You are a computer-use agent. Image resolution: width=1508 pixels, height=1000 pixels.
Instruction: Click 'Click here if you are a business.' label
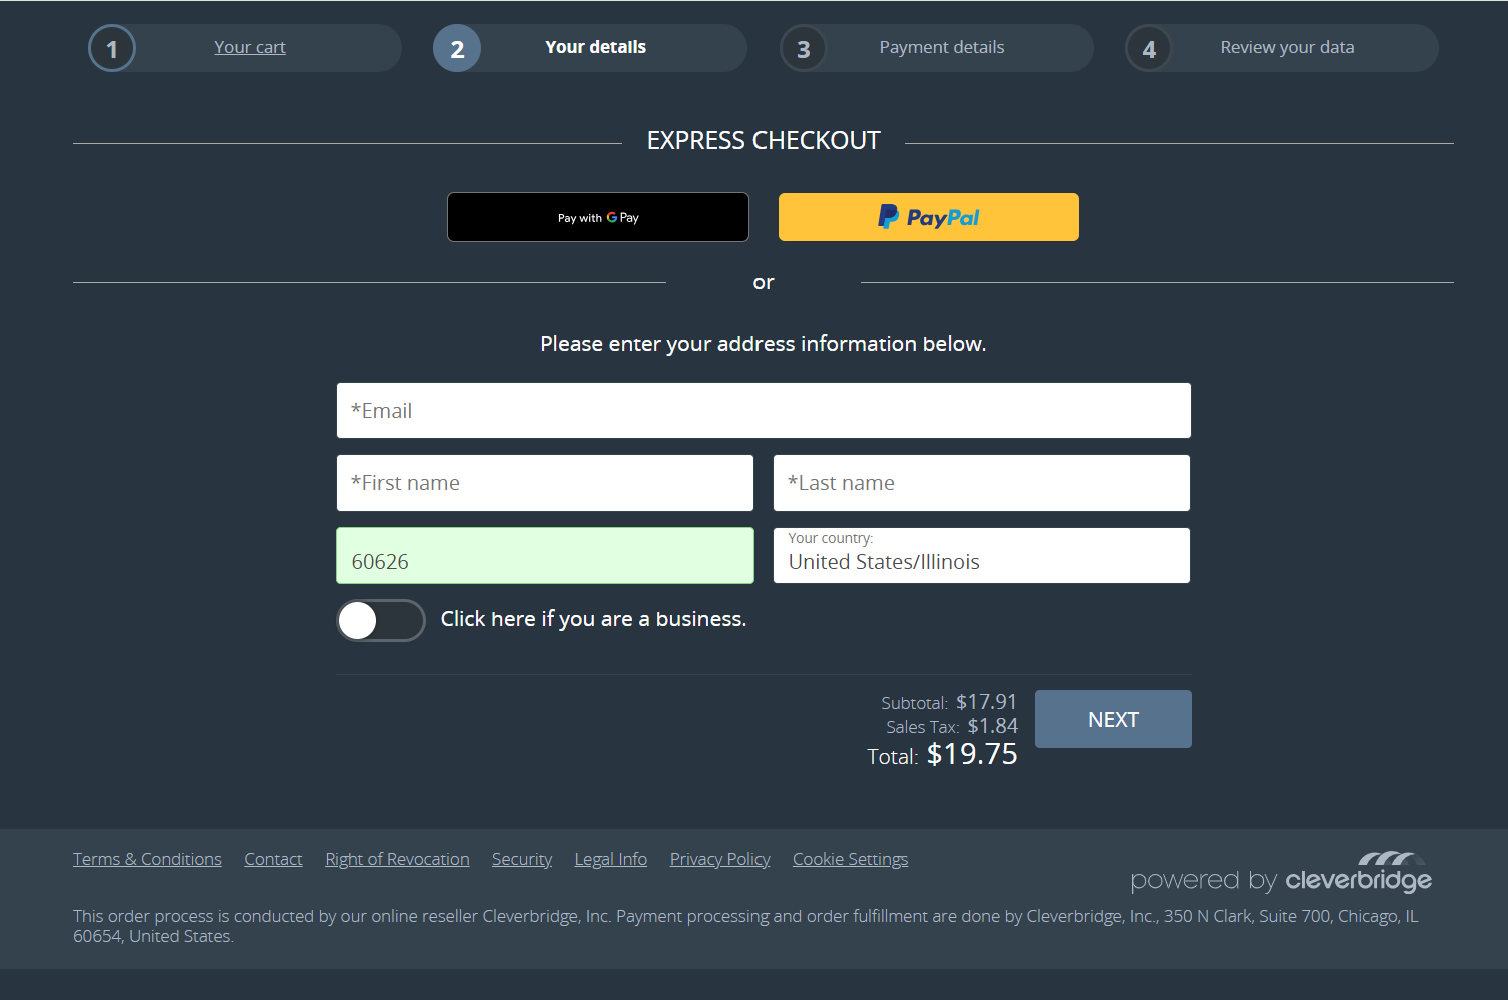593,619
